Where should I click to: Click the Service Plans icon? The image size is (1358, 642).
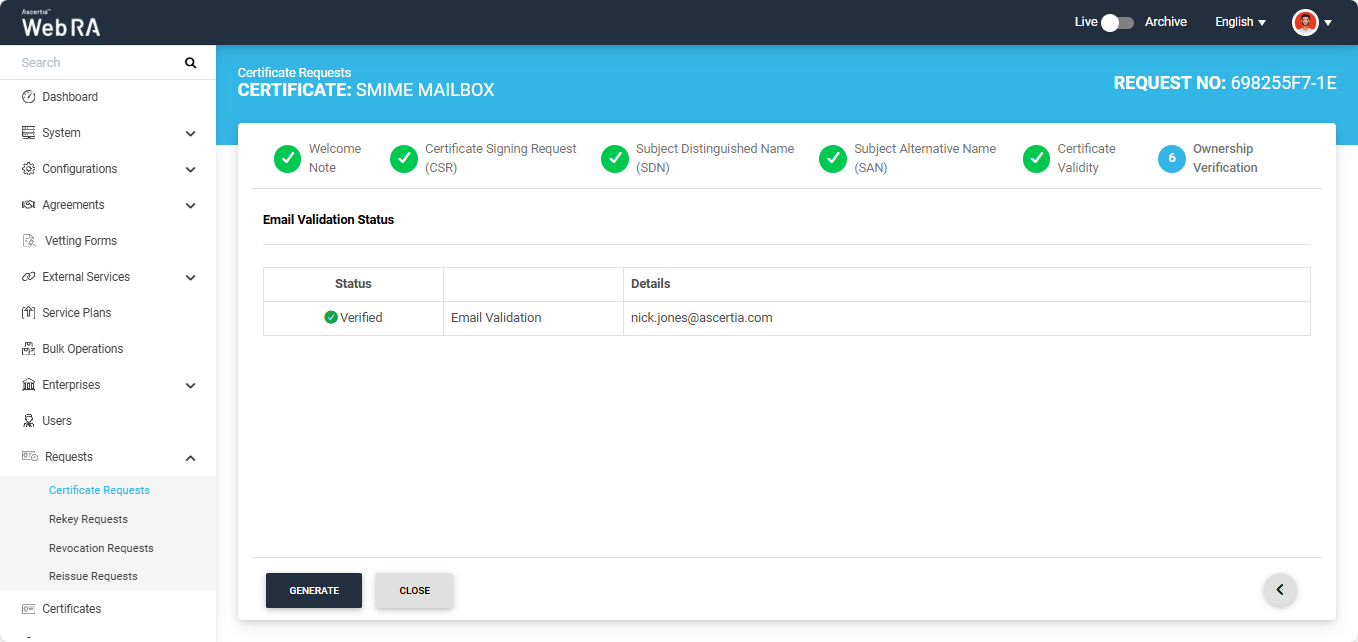click(29, 313)
